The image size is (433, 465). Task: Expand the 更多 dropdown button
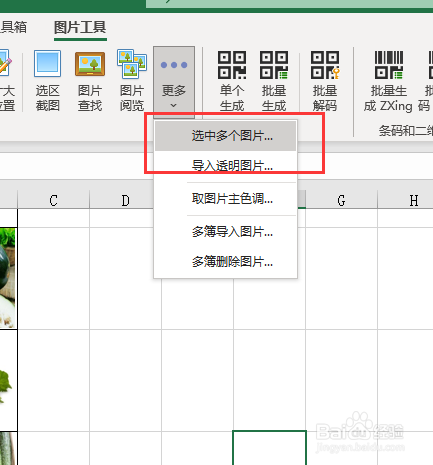174,82
